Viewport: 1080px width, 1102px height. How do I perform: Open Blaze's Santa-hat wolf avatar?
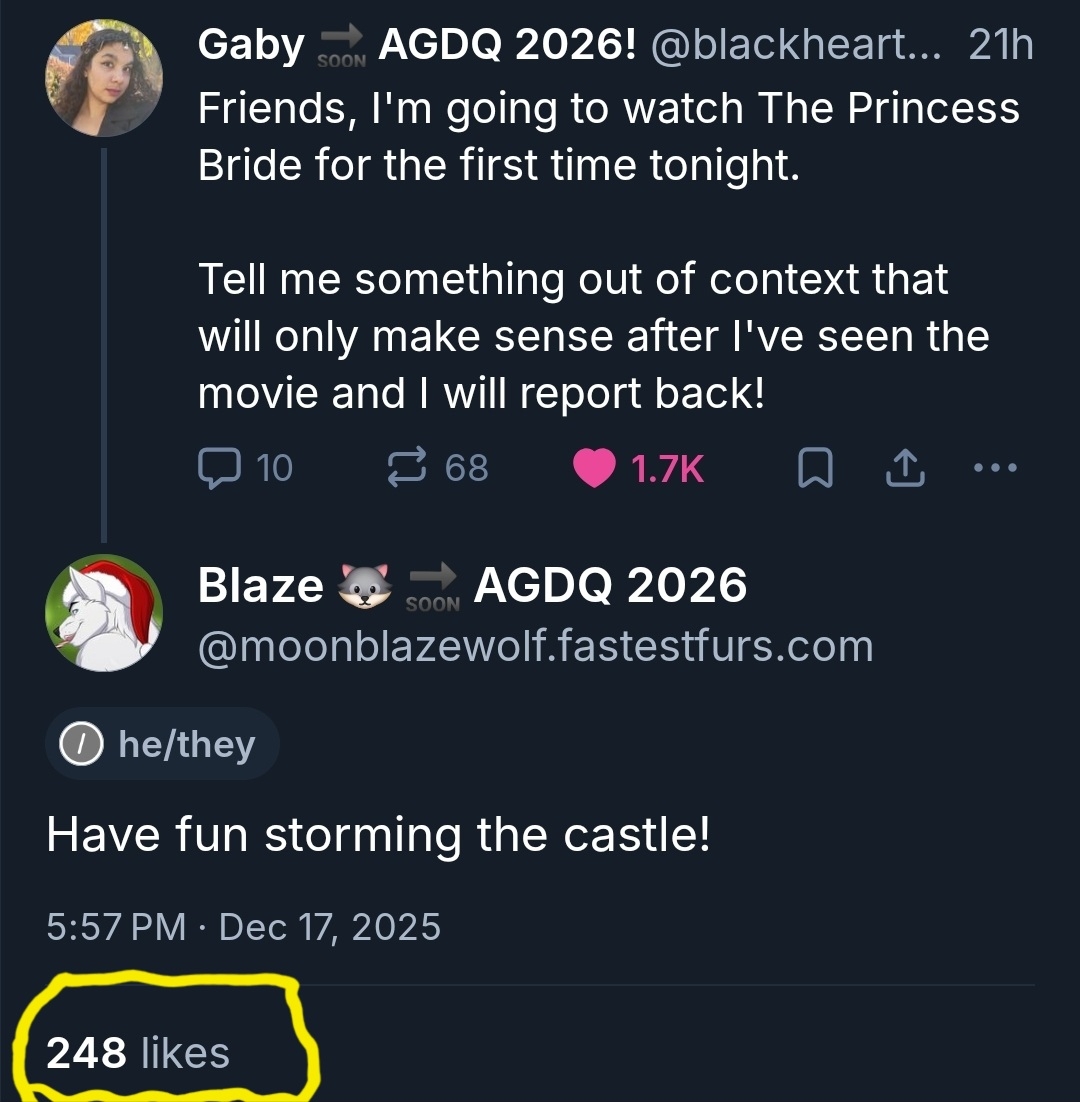click(104, 612)
